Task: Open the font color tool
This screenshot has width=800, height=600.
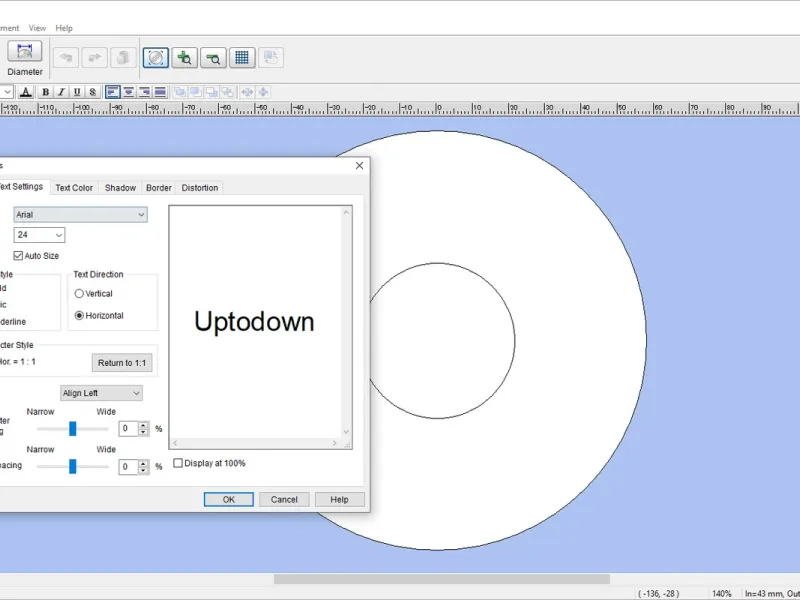Action: point(26,92)
